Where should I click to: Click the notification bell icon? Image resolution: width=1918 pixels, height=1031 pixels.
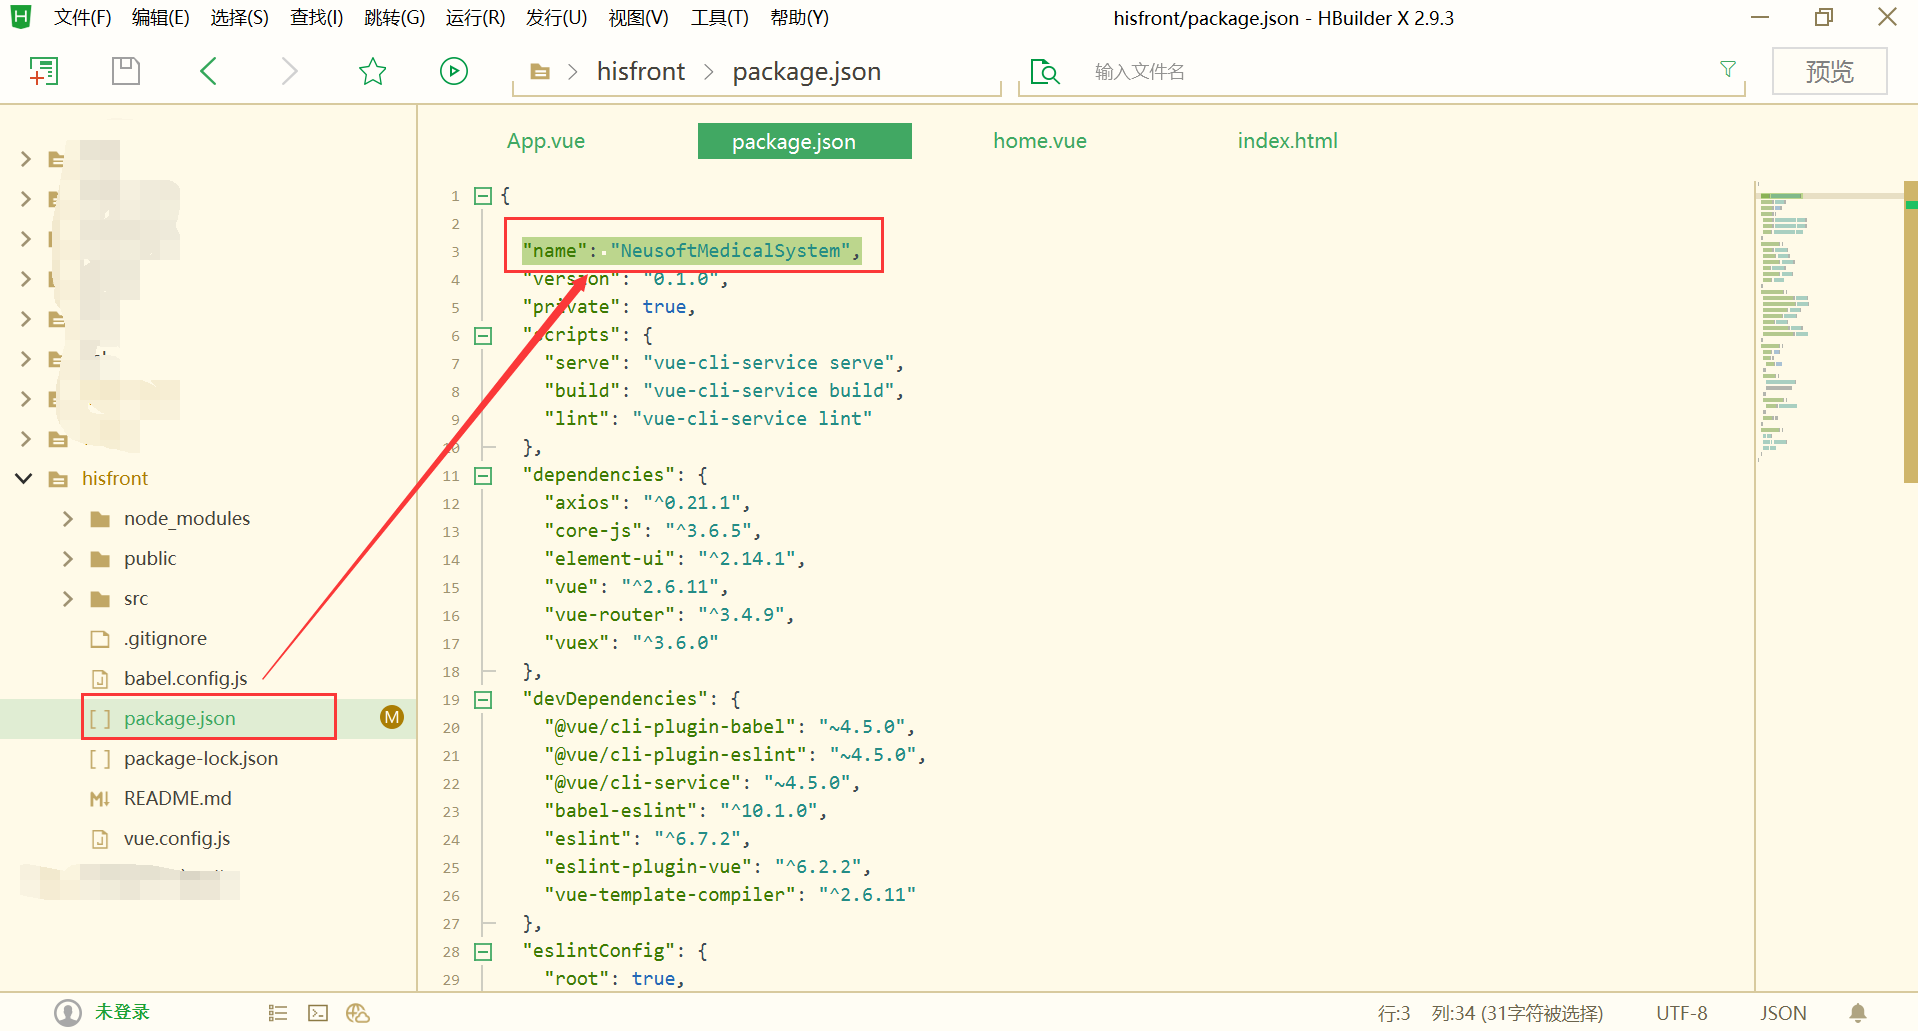click(x=1857, y=1013)
